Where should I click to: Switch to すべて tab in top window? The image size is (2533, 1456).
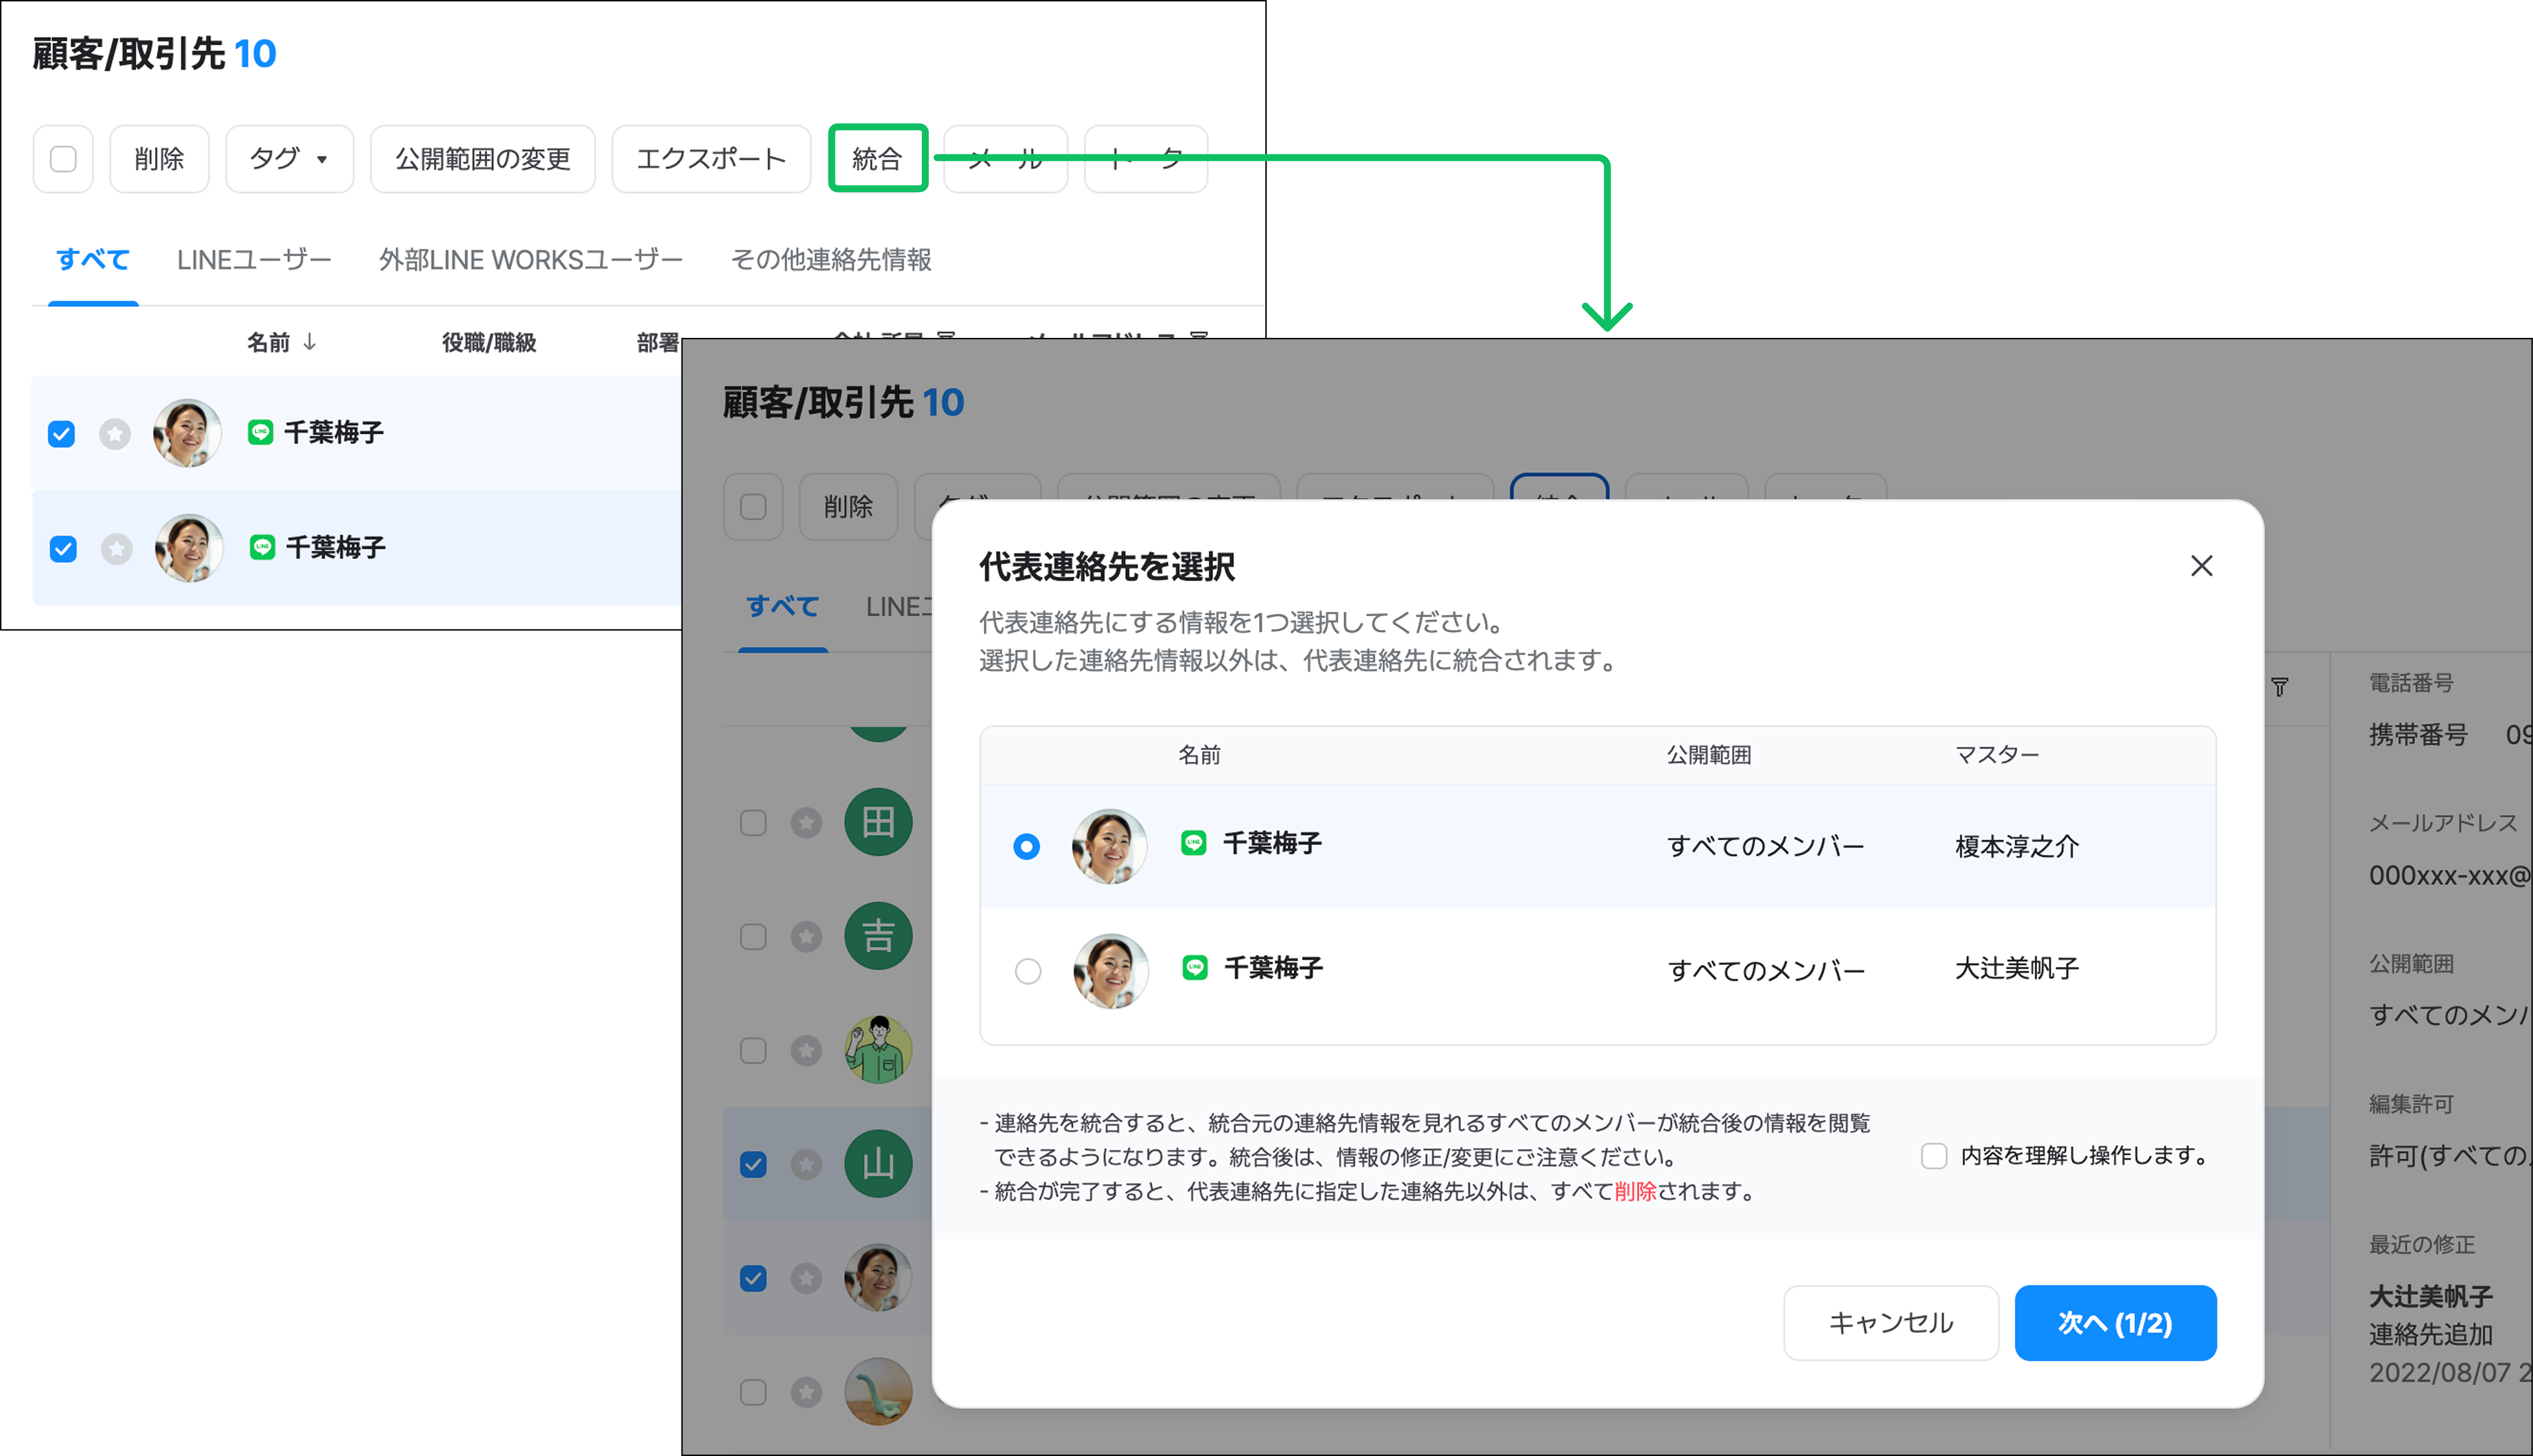coord(92,260)
